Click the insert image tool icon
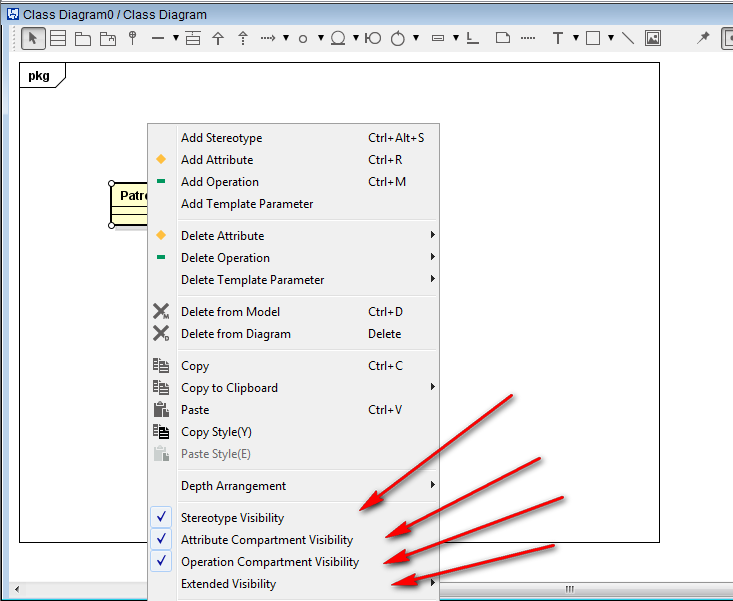 653,39
